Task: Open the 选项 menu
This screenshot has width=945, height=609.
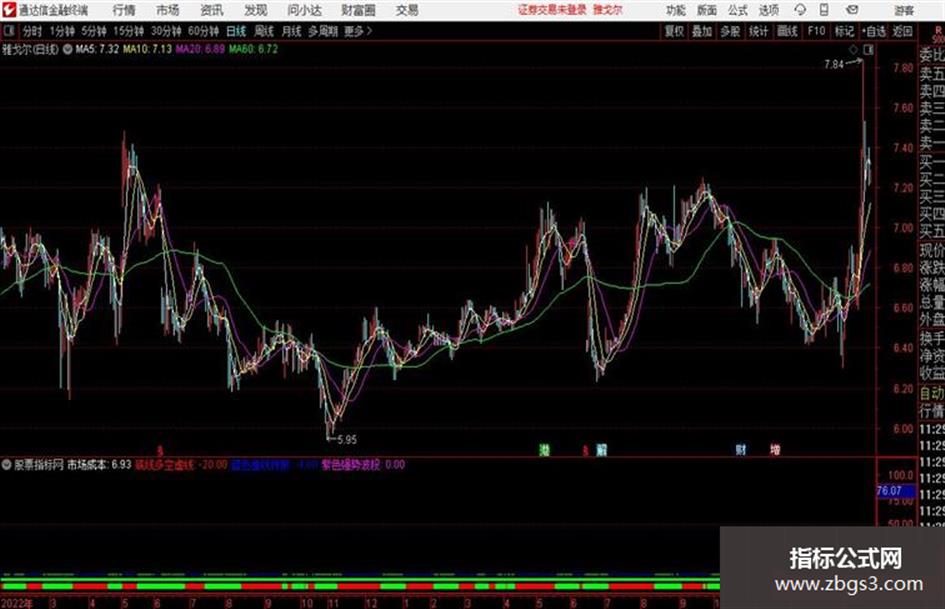Action: tap(768, 10)
